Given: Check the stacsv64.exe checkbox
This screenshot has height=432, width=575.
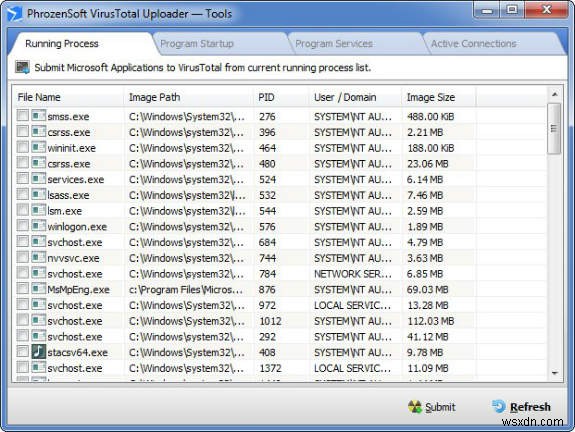Looking at the screenshot, I should click(22, 352).
